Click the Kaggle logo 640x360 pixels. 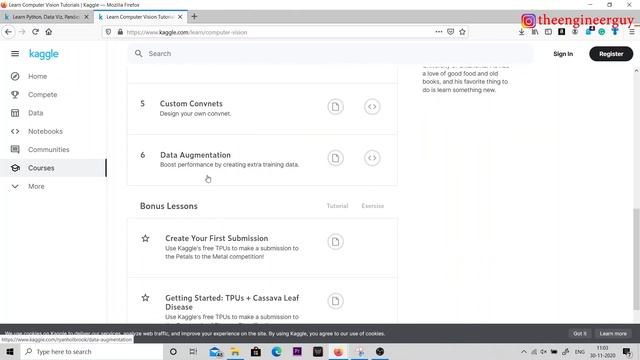[44, 54]
